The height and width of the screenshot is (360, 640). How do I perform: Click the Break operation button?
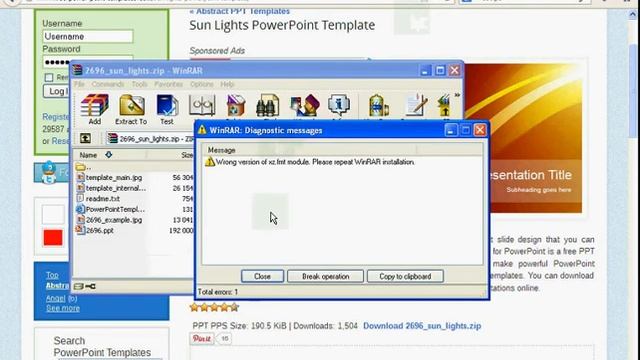click(x=325, y=276)
